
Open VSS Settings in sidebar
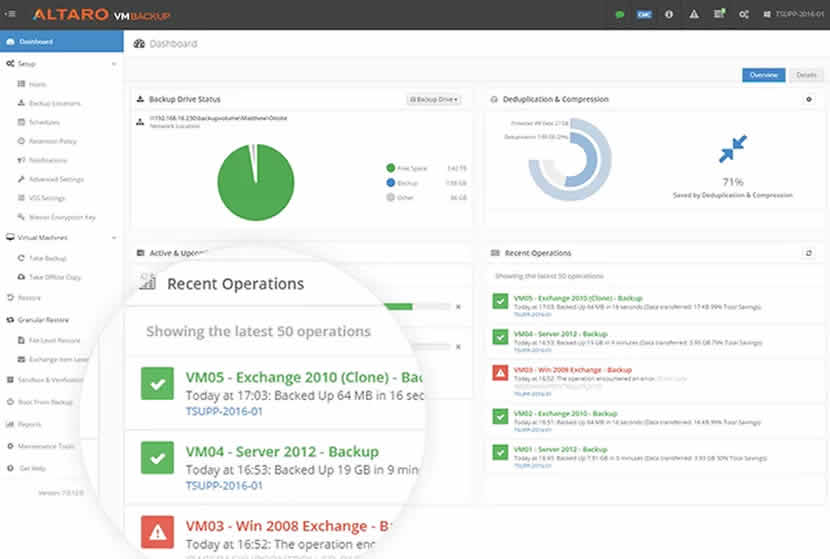click(47, 198)
